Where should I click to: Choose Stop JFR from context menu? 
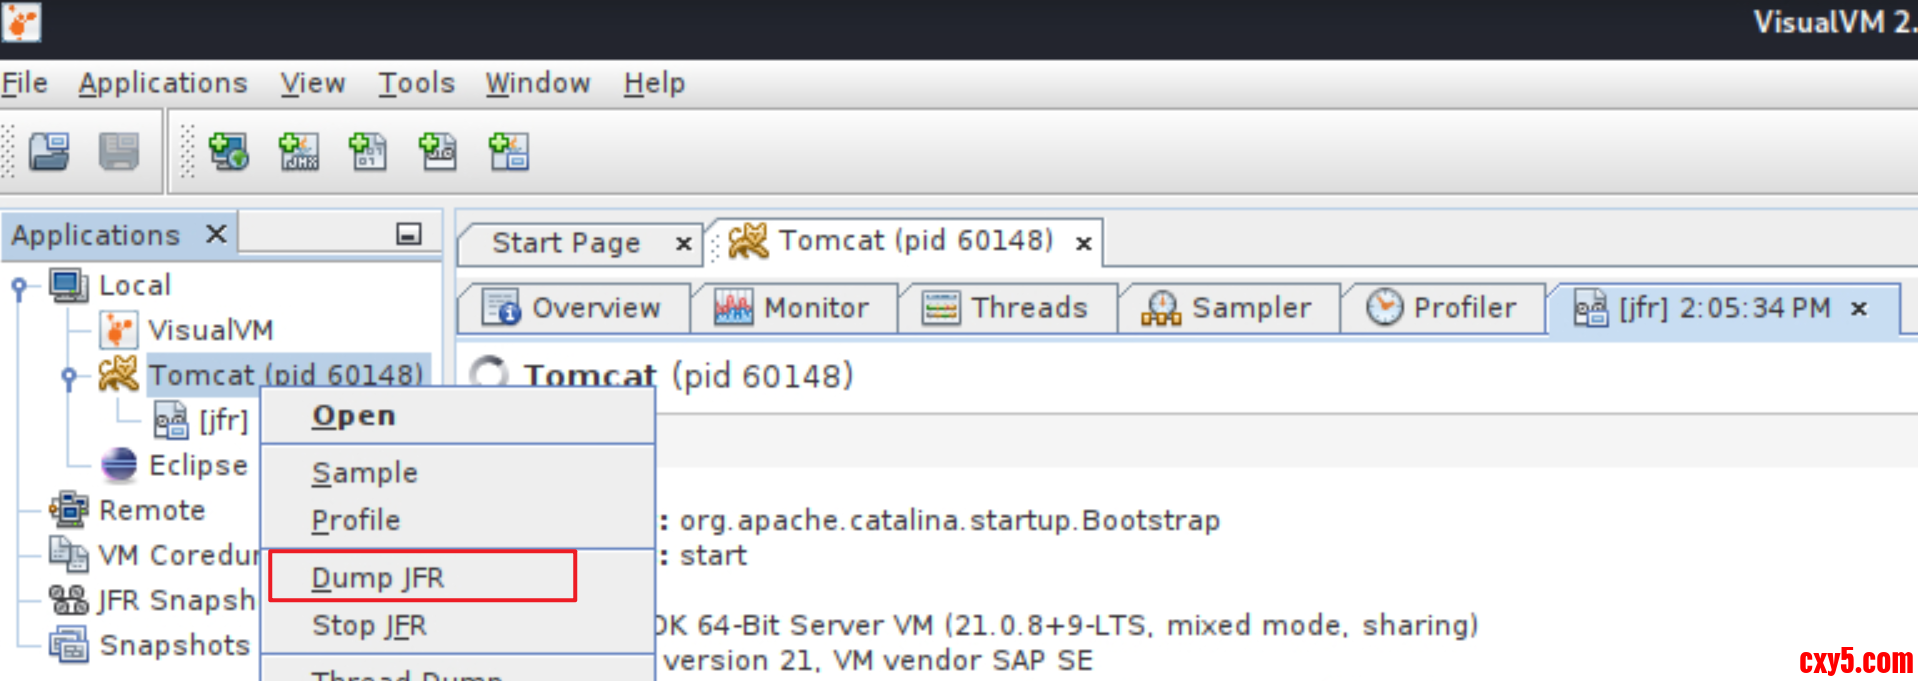(369, 625)
